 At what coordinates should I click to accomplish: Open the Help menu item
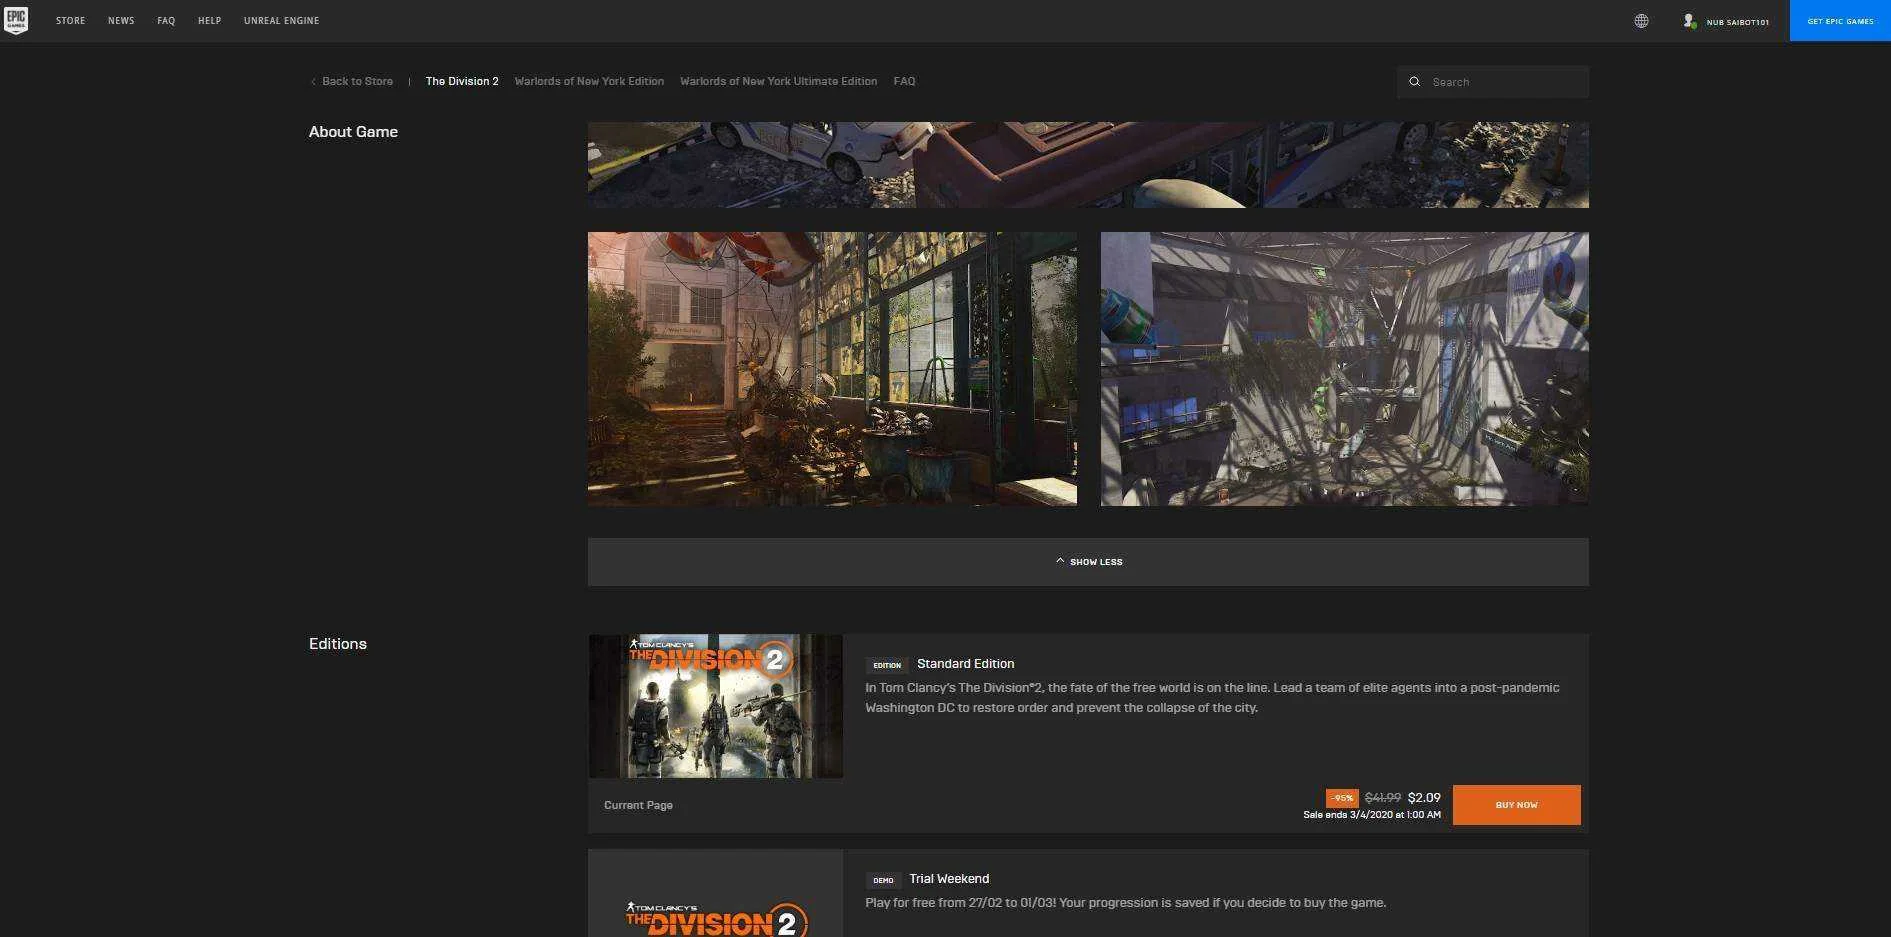pyautogui.click(x=209, y=21)
